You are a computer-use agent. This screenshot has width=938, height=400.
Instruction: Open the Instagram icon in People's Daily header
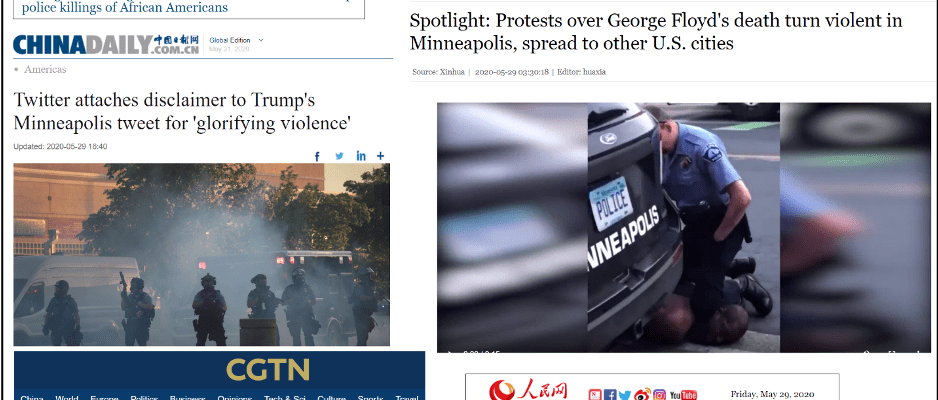click(659, 395)
